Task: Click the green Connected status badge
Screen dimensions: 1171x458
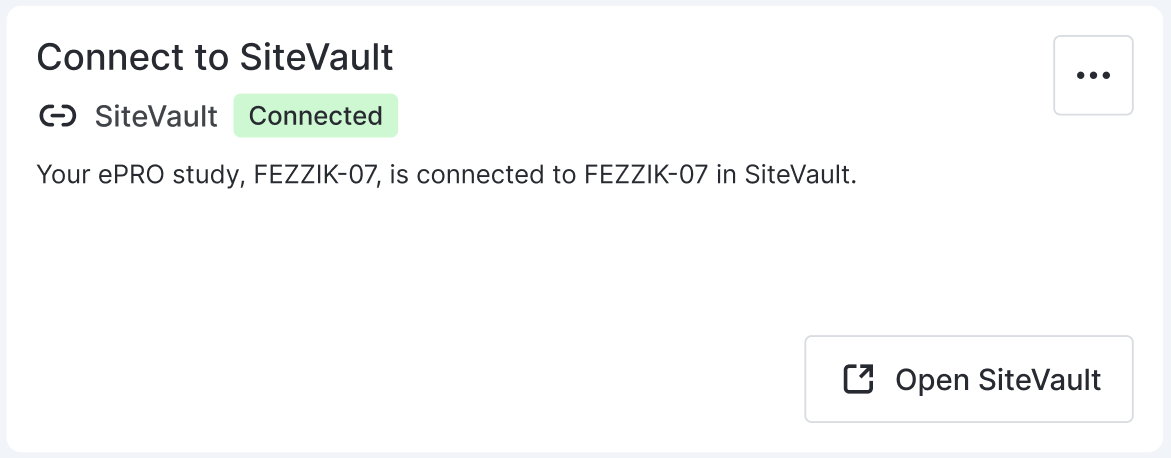Action: 315,116
